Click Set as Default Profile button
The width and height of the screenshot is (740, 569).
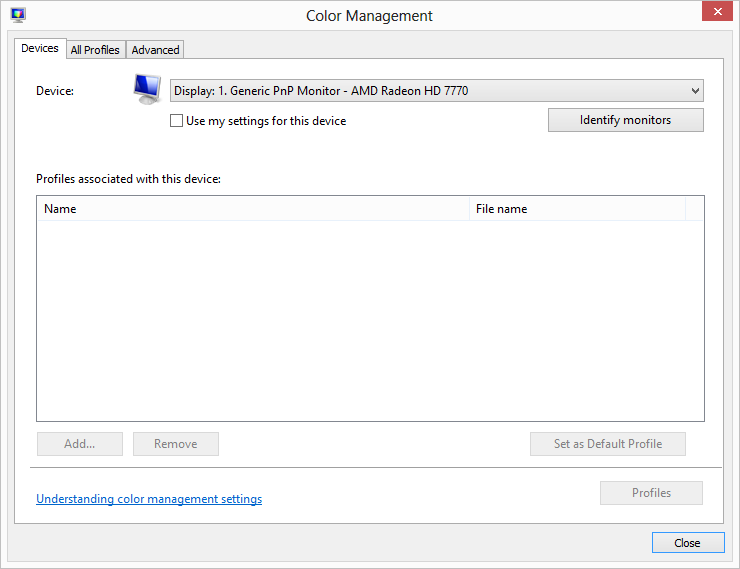click(608, 444)
